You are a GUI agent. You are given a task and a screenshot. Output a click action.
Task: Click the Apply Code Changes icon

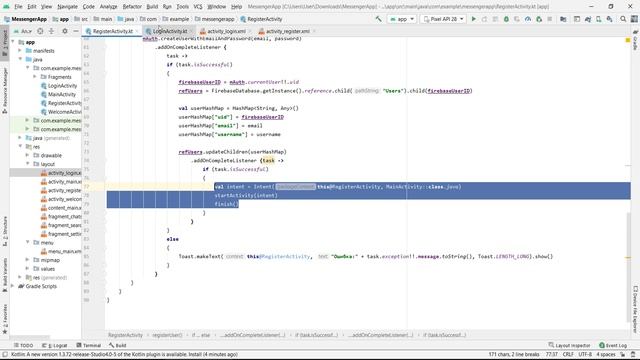coord(495,19)
